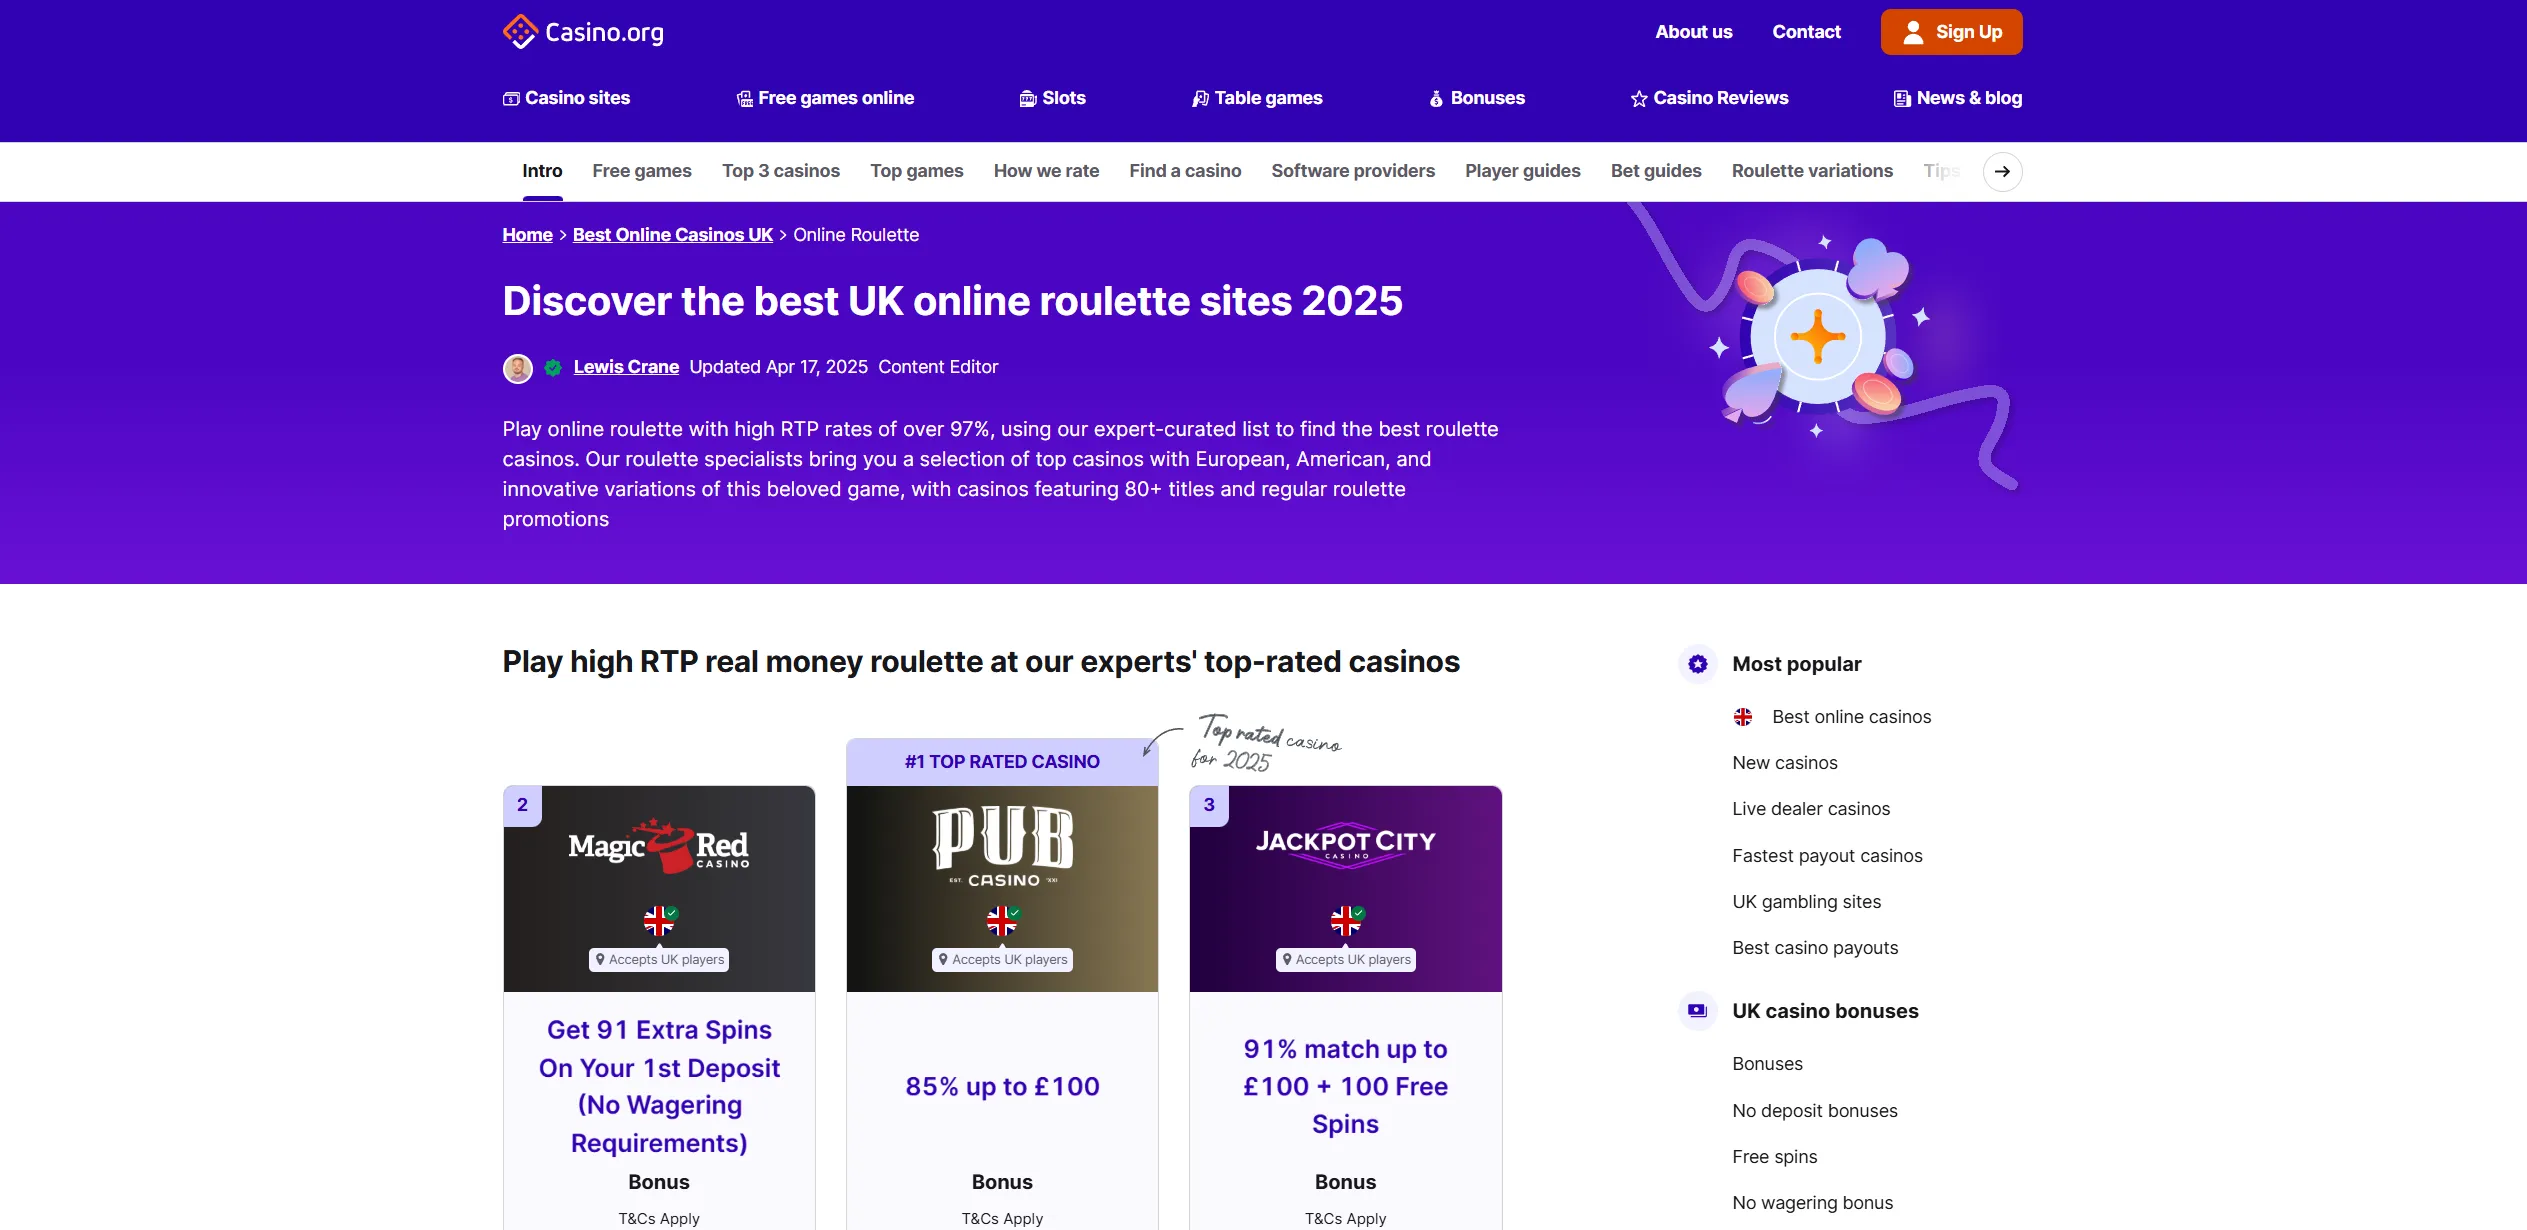Click the Most popular sidebar icon
Screen dimensions: 2527x1230
1697,664
